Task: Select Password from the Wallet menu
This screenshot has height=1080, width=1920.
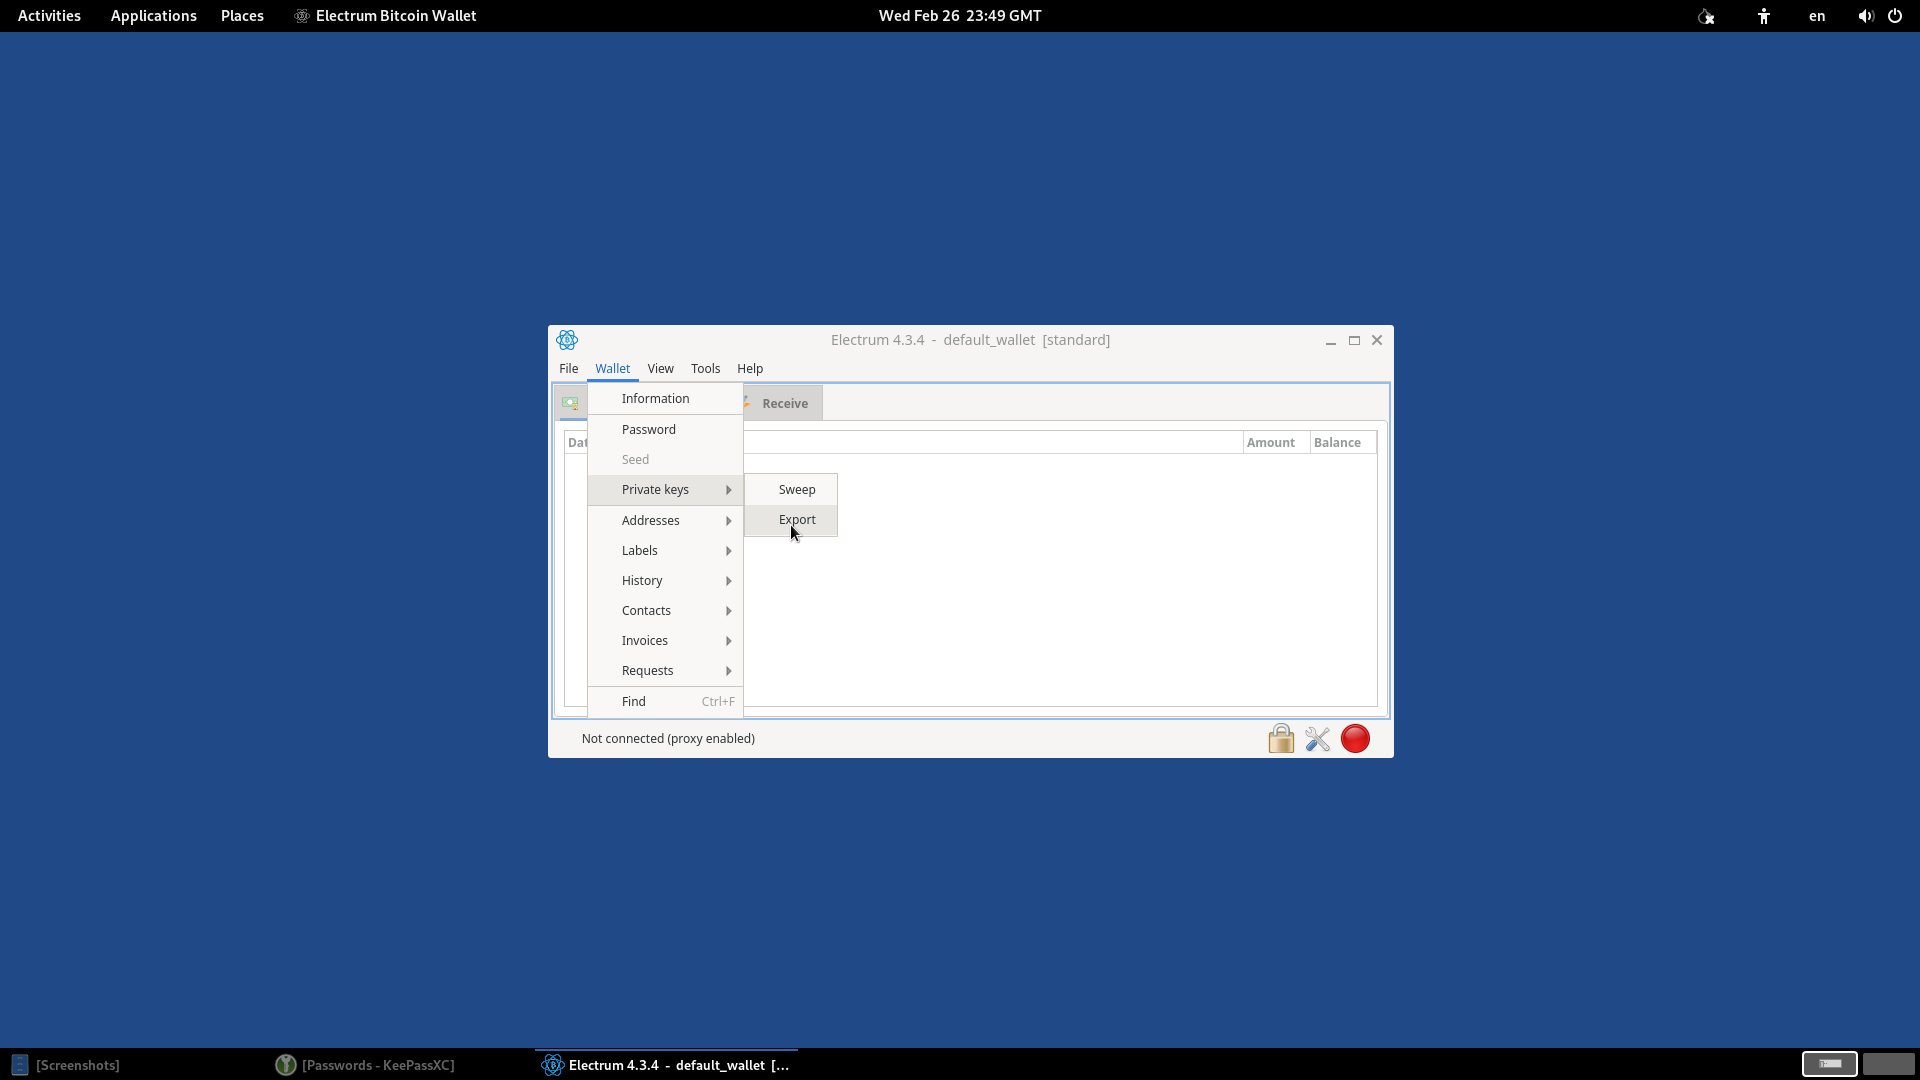Action: click(648, 429)
